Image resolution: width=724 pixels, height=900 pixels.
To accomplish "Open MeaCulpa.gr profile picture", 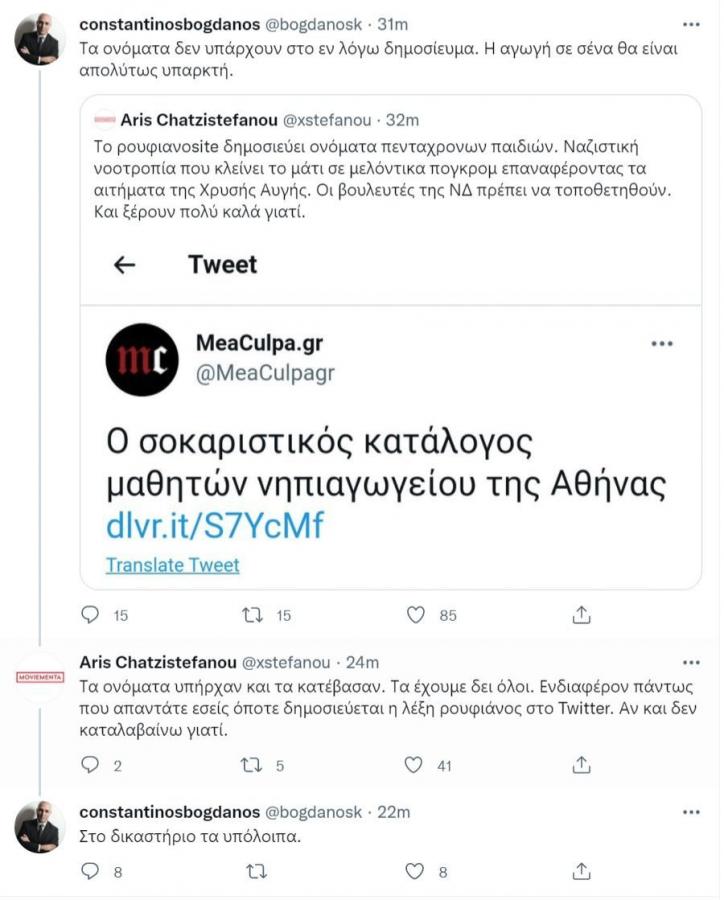I will pyautogui.click(x=142, y=359).
